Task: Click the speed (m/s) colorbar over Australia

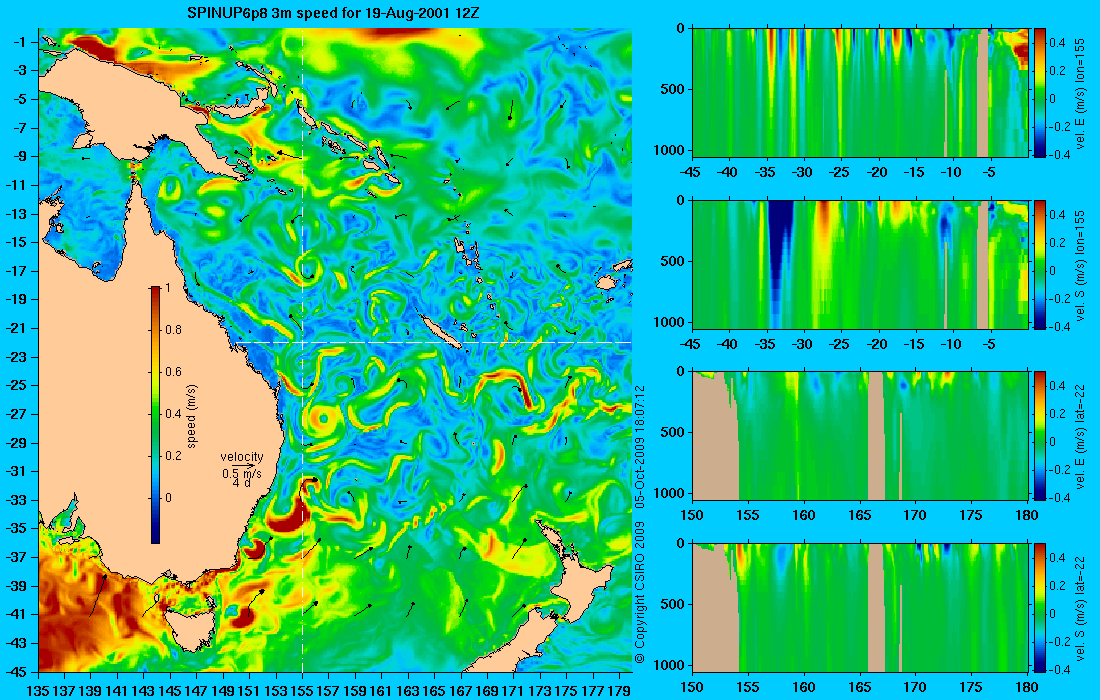Action: [x=155, y=415]
